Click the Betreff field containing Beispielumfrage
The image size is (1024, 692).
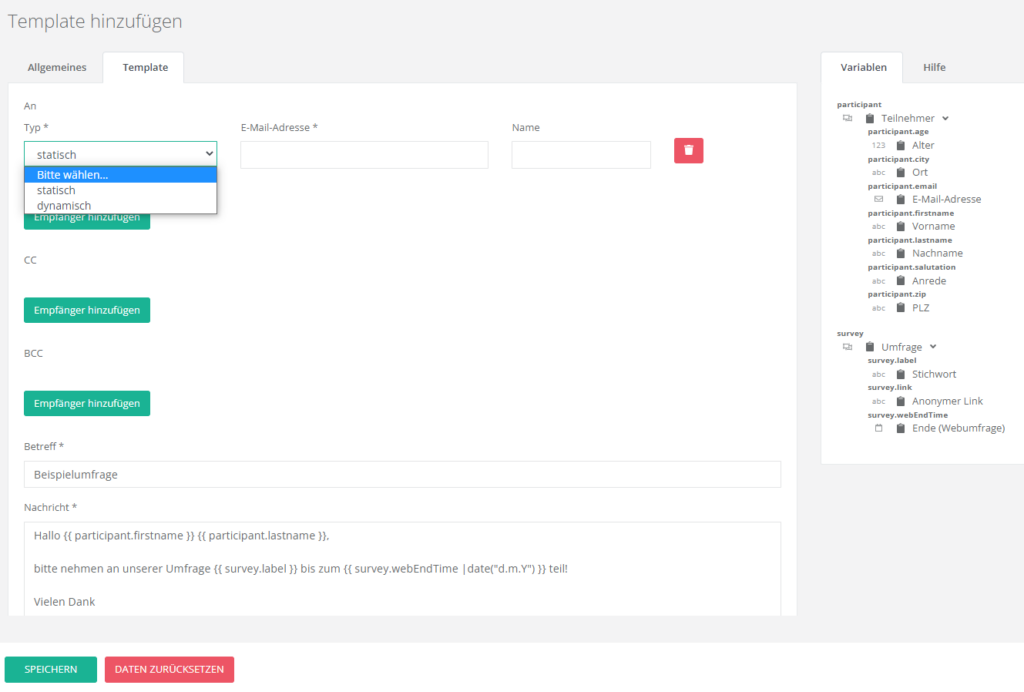[402, 475]
